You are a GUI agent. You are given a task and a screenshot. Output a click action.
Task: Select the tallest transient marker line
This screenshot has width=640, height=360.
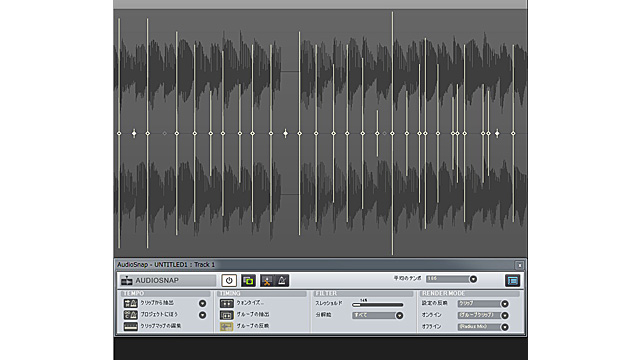pyautogui.click(x=393, y=133)
